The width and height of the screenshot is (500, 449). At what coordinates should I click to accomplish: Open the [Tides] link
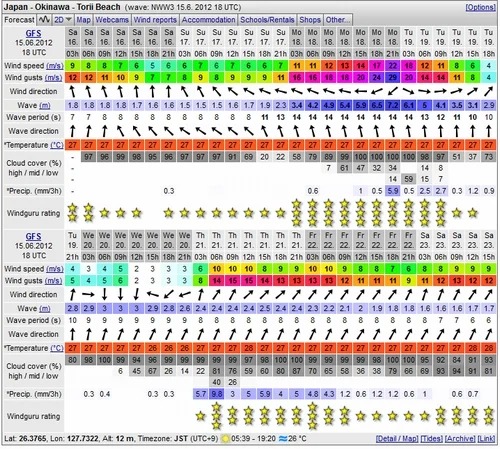[431, 439]
